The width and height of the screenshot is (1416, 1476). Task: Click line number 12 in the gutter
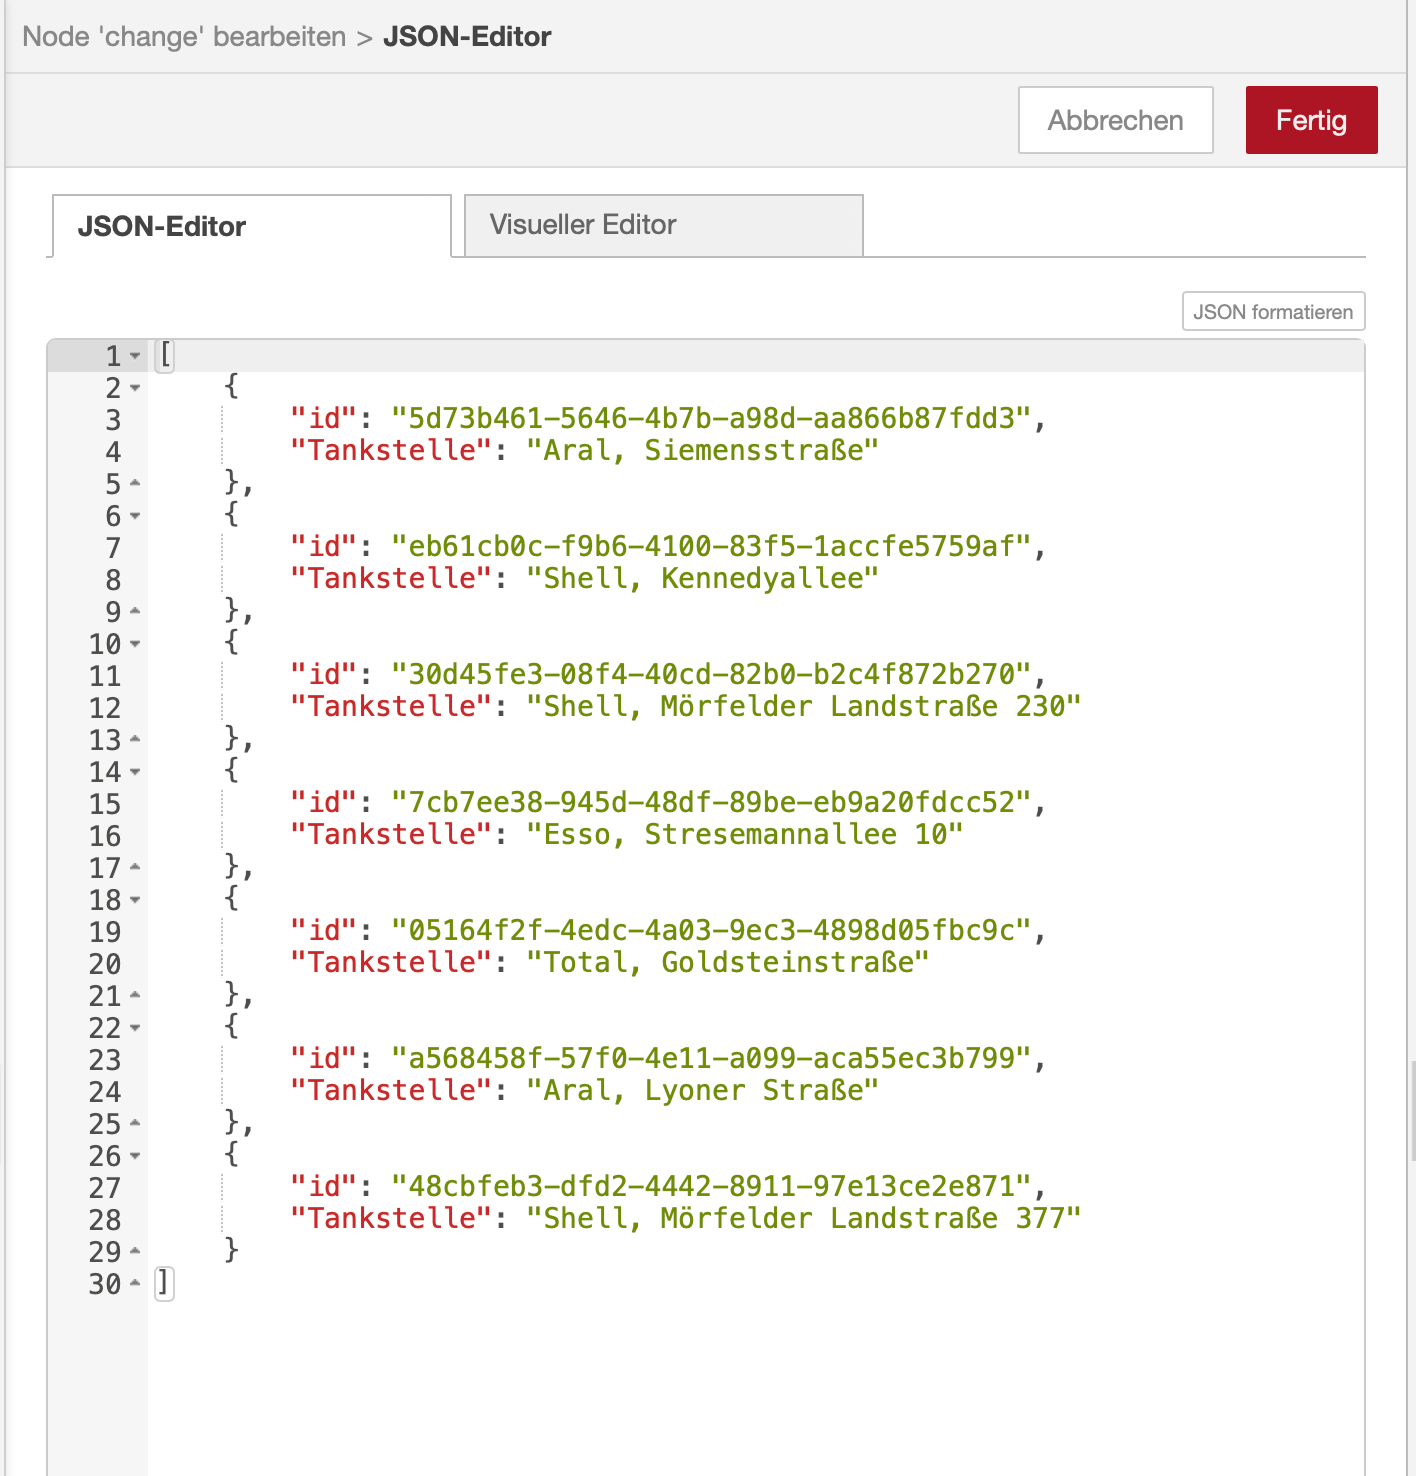[105, 708]
